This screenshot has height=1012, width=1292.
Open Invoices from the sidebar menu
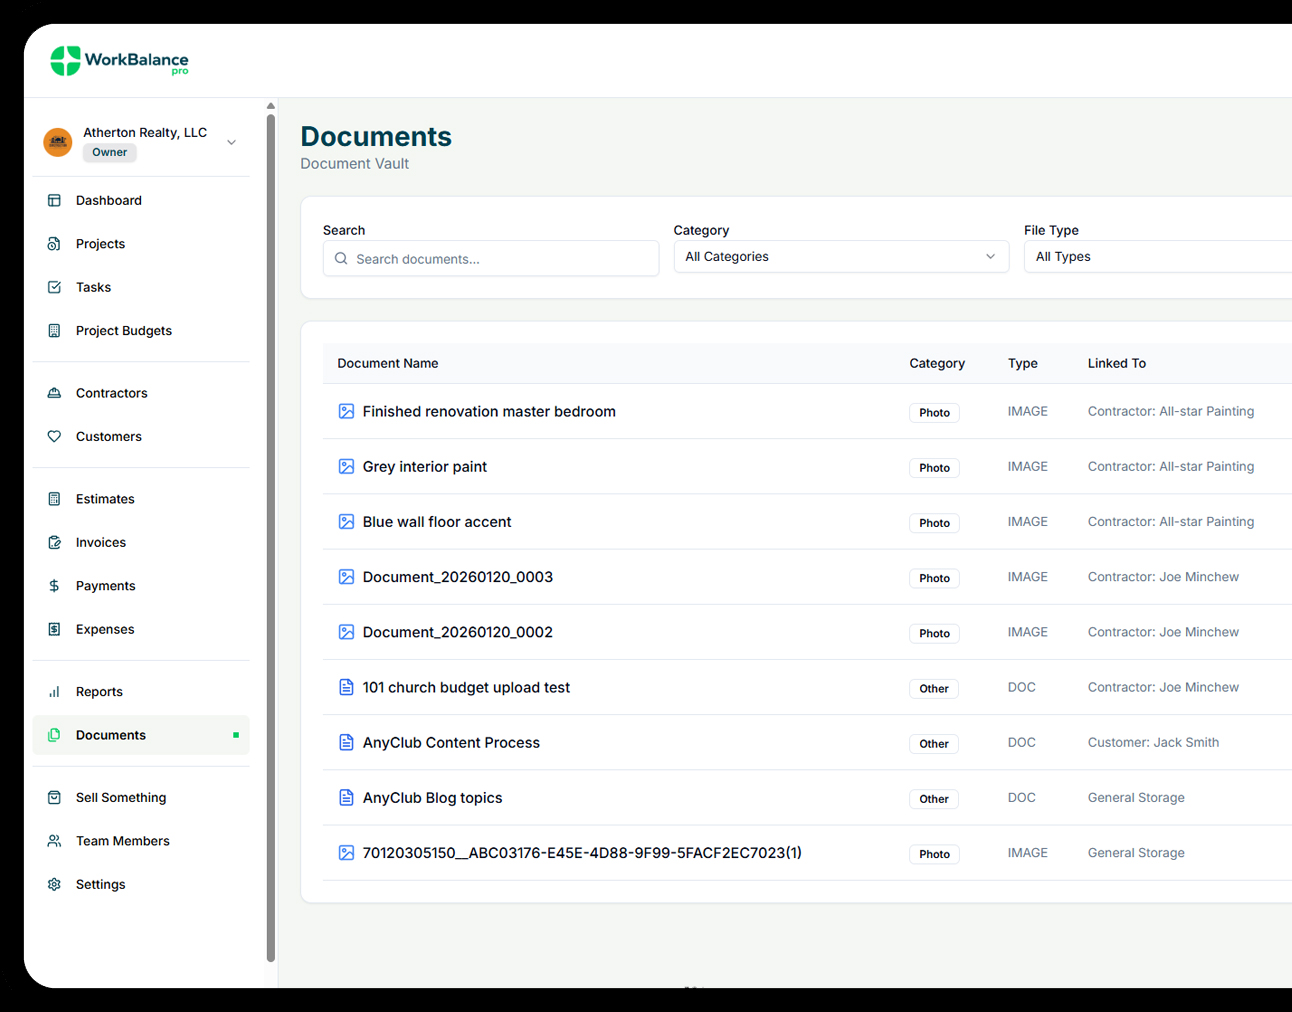coord(101,543)
